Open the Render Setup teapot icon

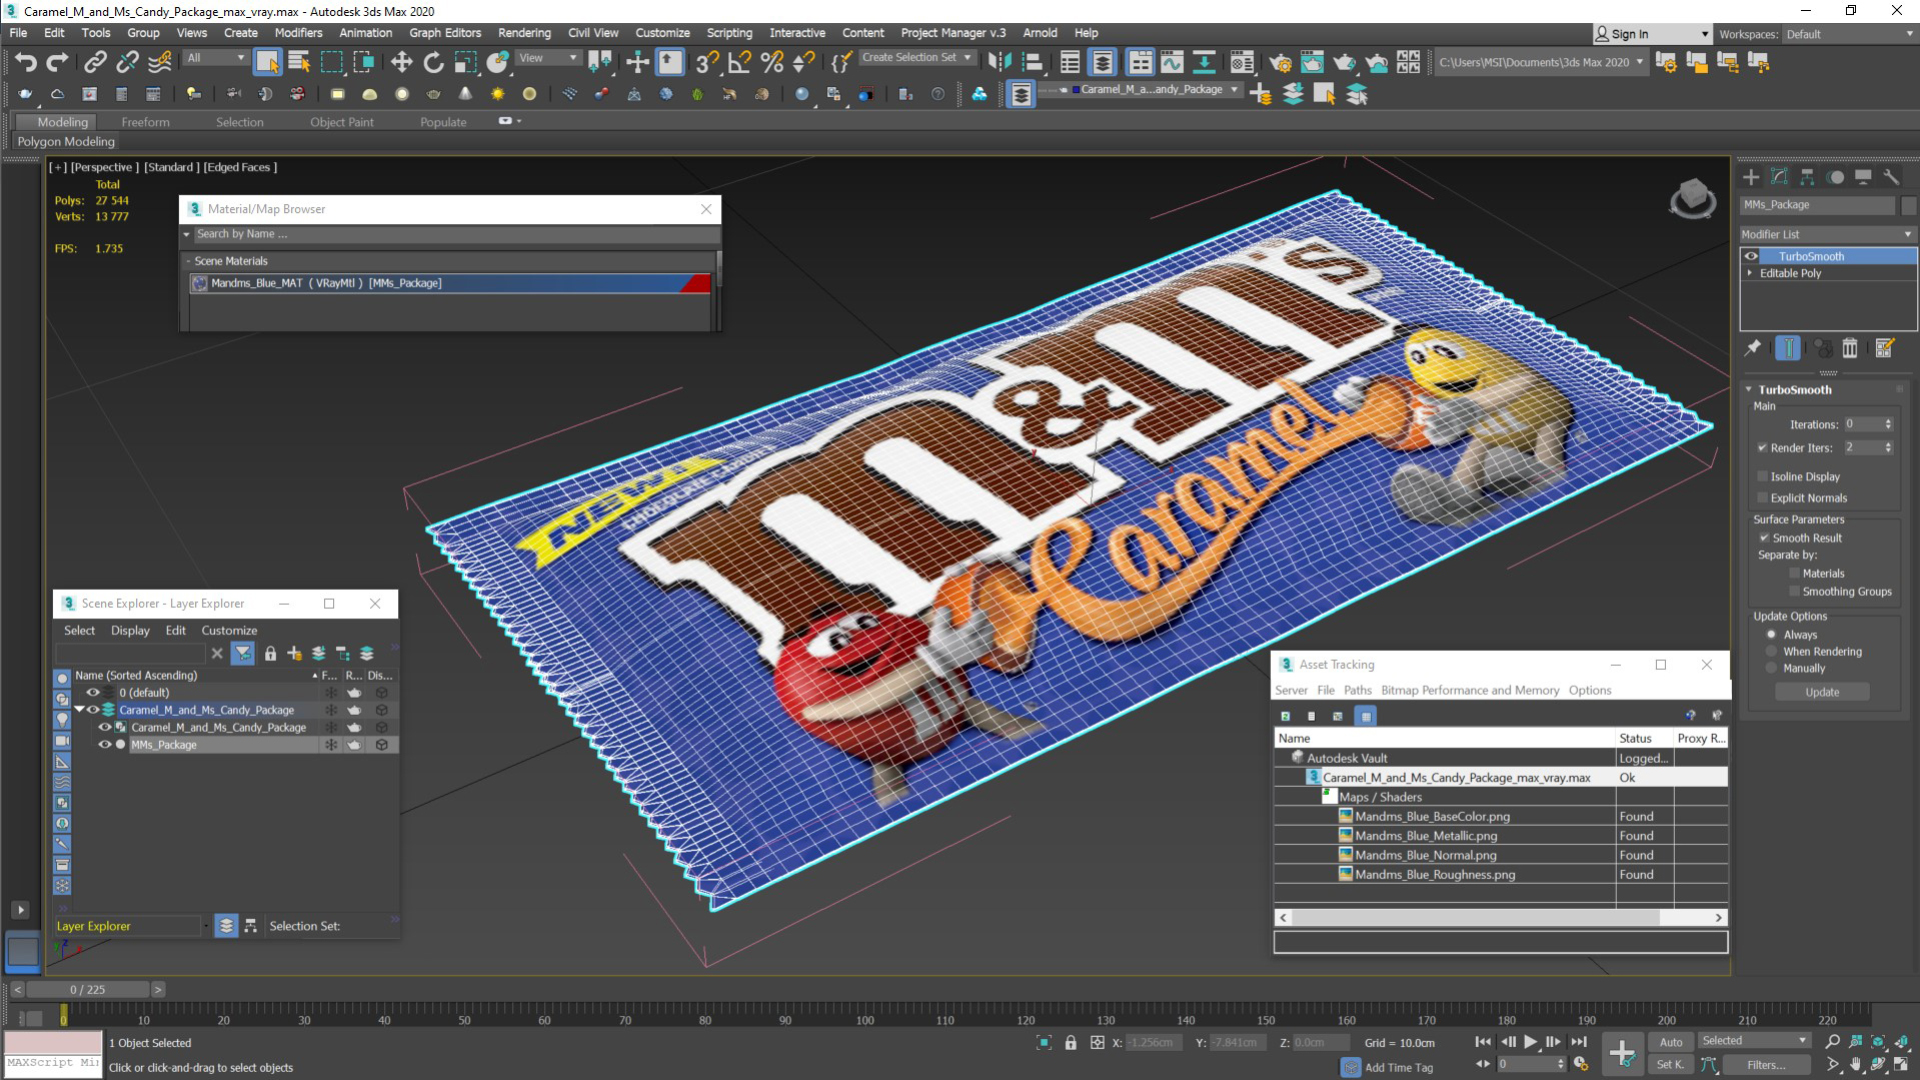(1279, 62)
